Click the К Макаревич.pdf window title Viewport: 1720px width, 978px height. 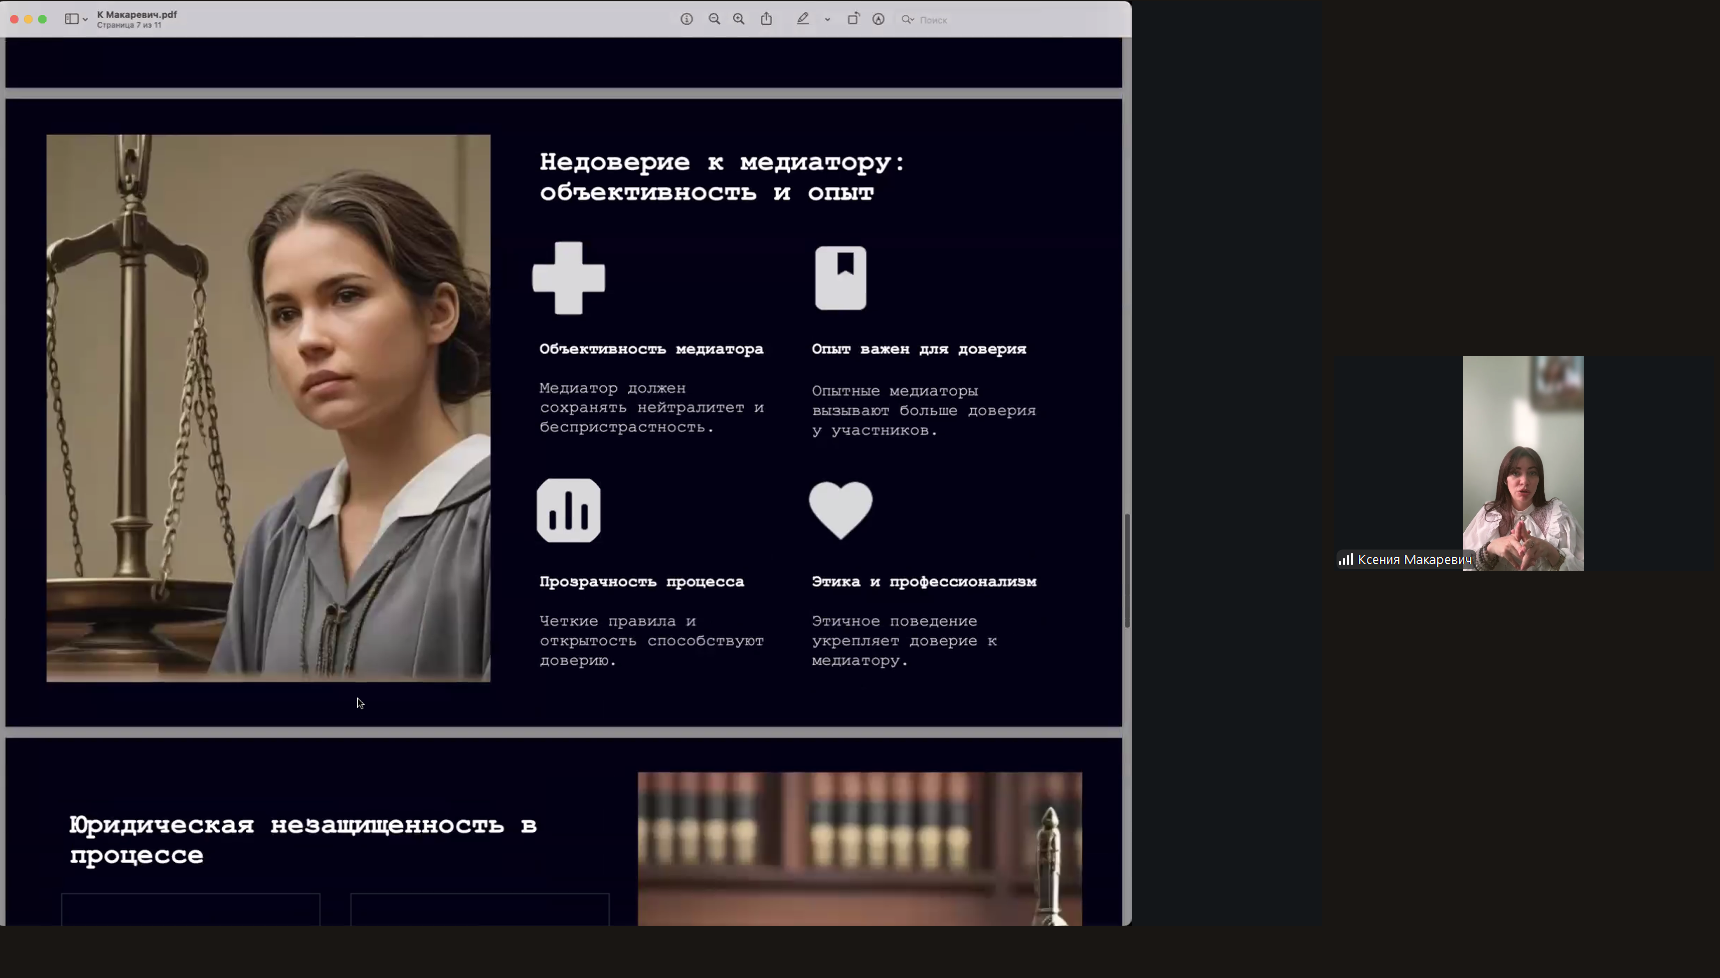[137, 14]
